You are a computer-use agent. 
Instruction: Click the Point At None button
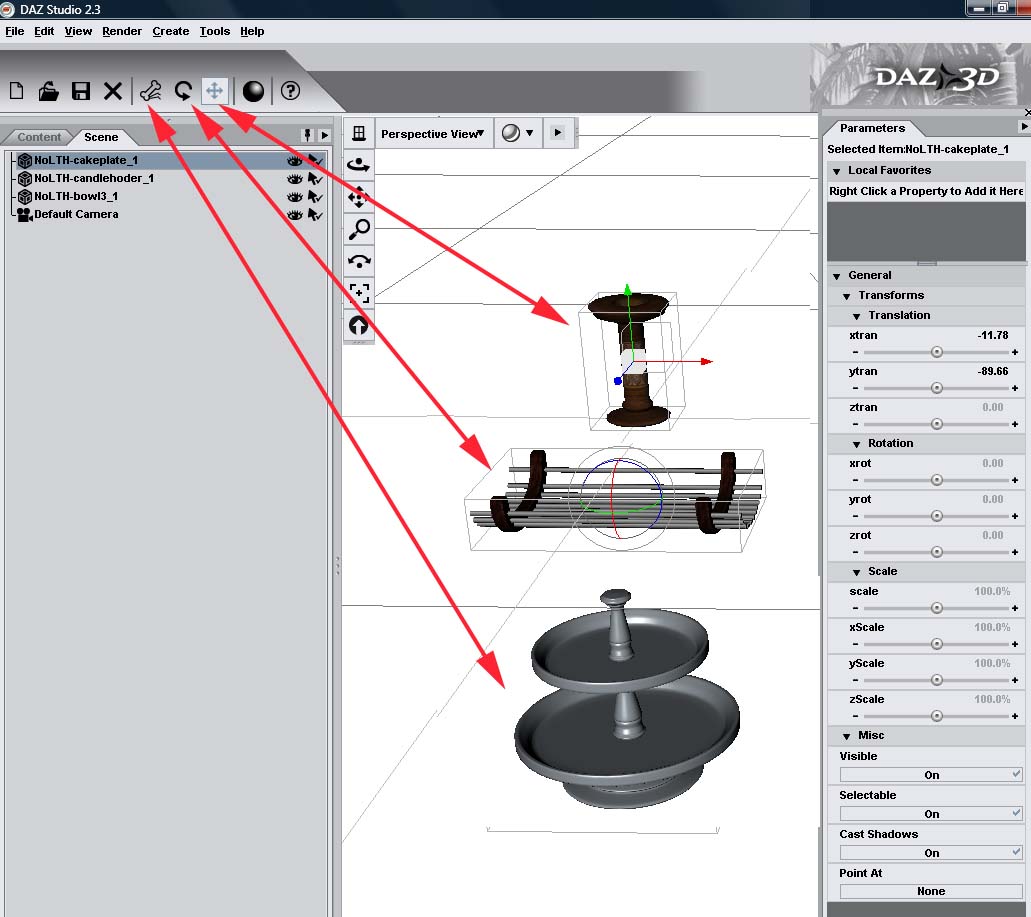click(x=931, y=891)
